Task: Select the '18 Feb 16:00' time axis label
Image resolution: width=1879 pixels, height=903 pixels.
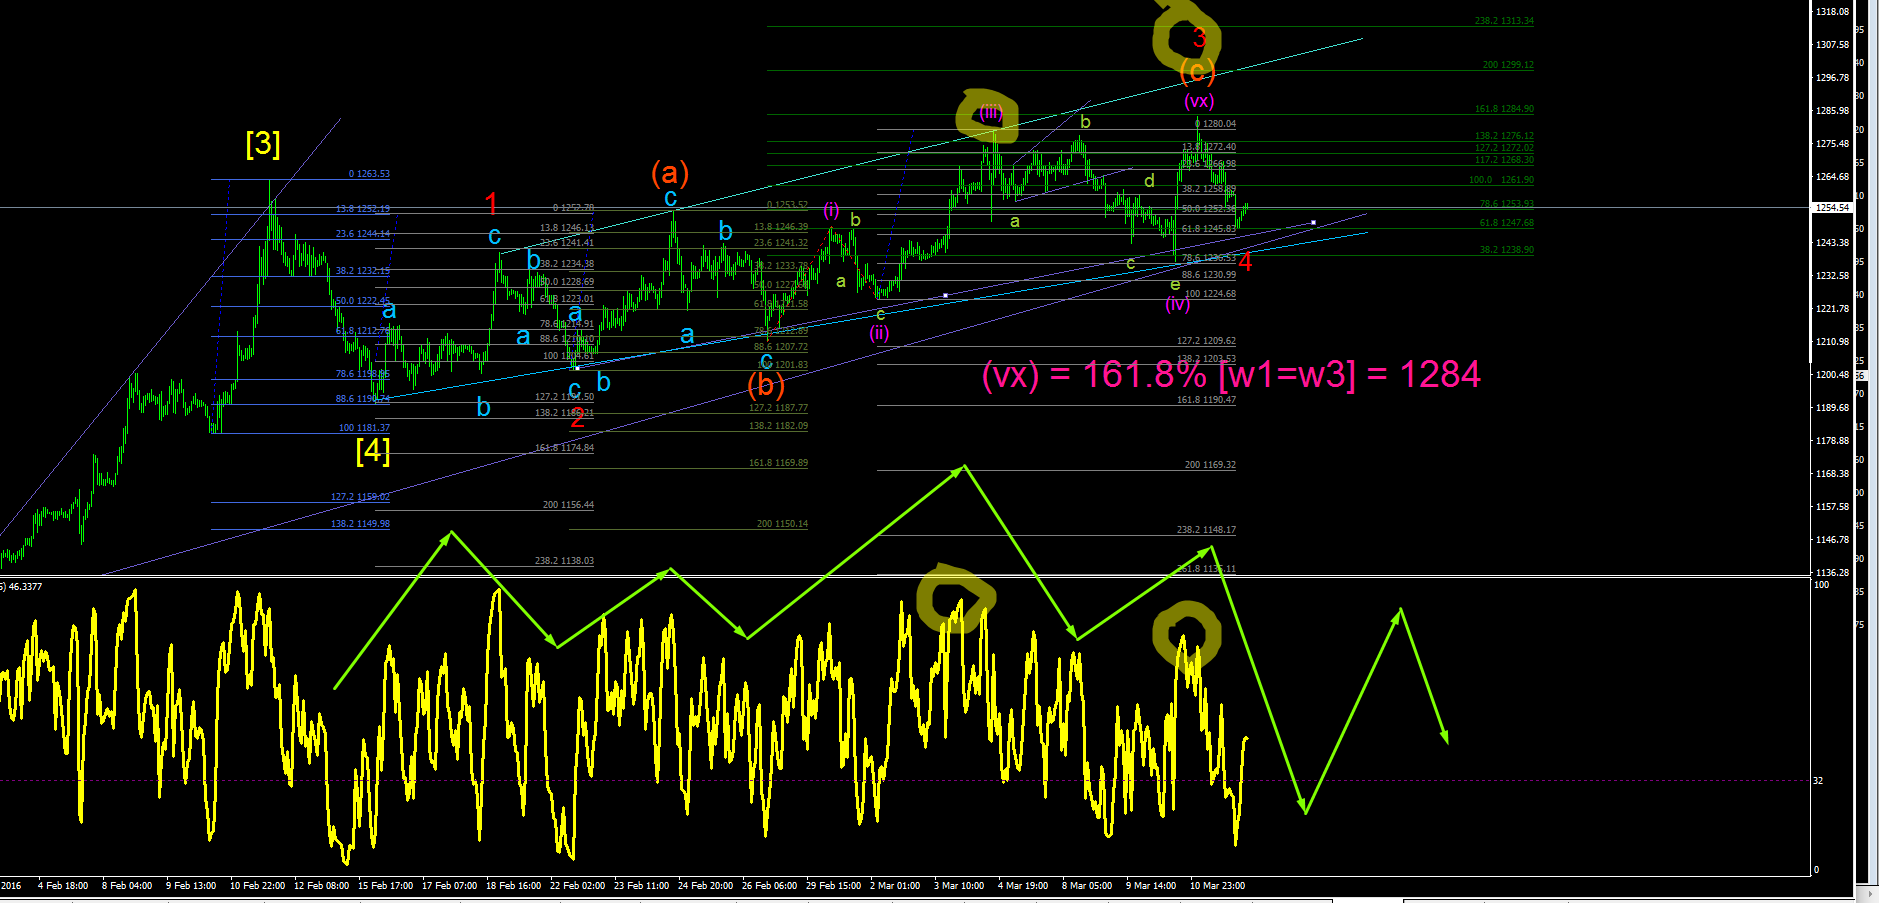Action: point(514,886)
